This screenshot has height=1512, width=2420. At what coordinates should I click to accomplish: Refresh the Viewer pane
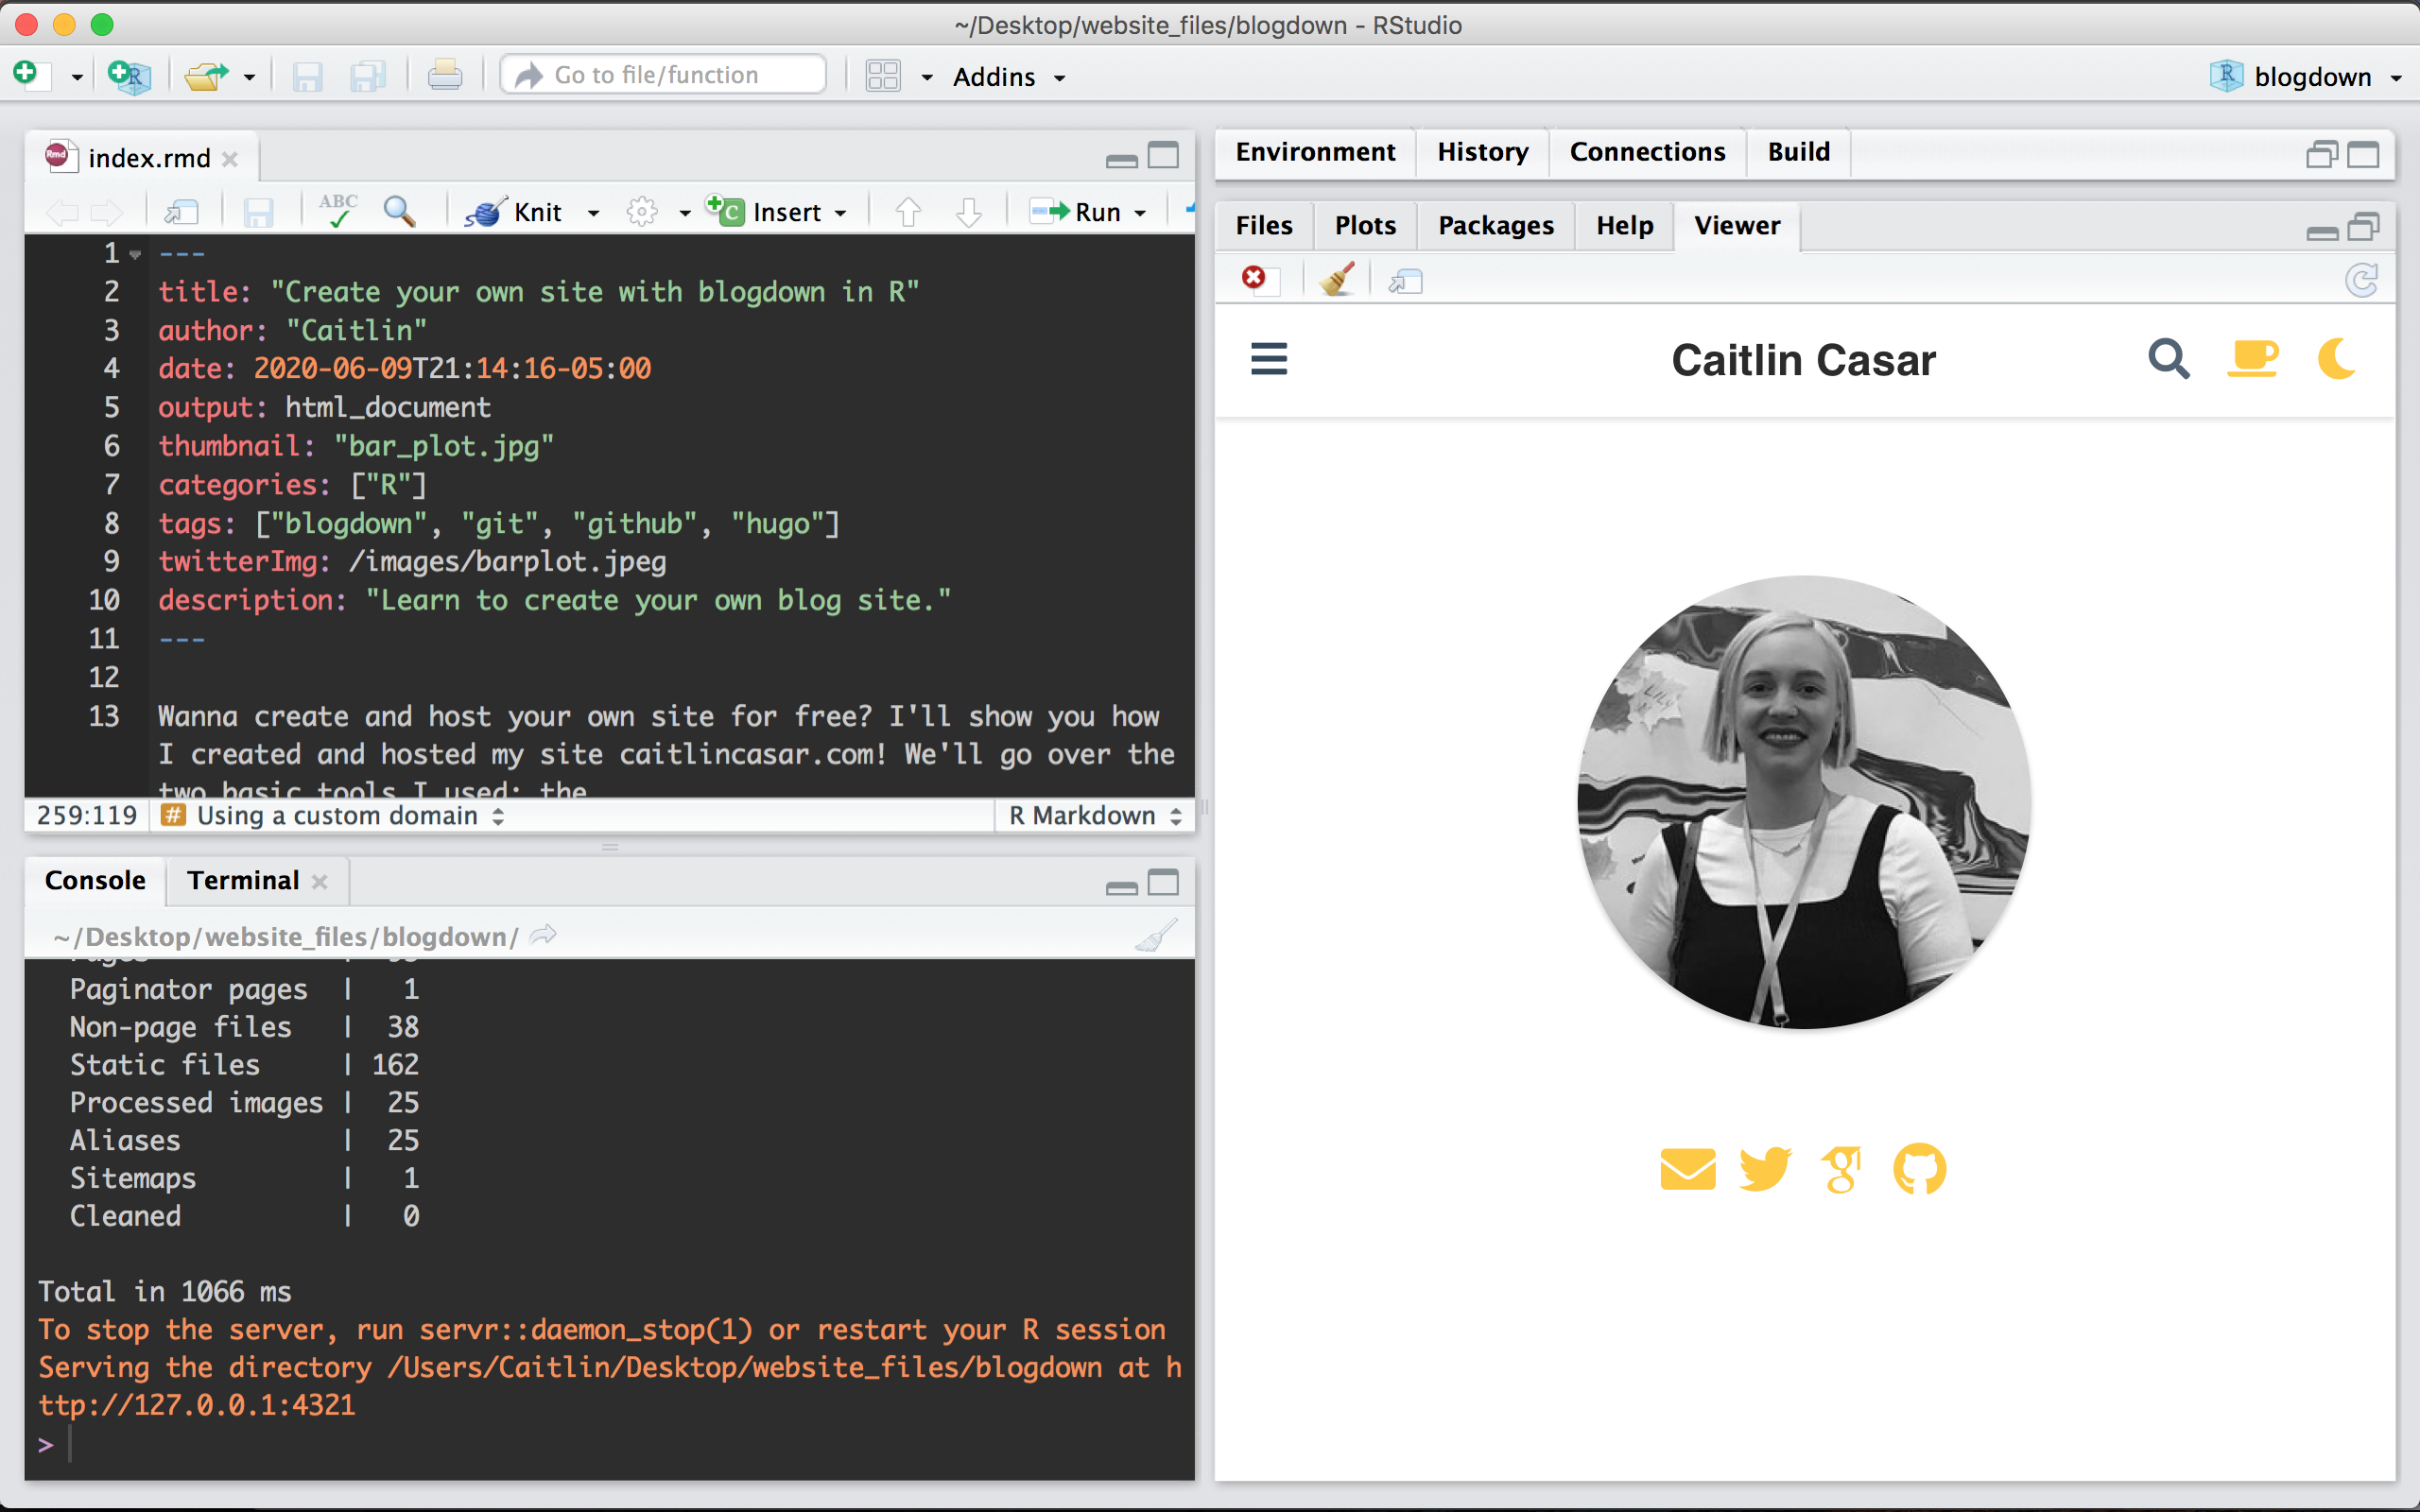pos(2362,280)
